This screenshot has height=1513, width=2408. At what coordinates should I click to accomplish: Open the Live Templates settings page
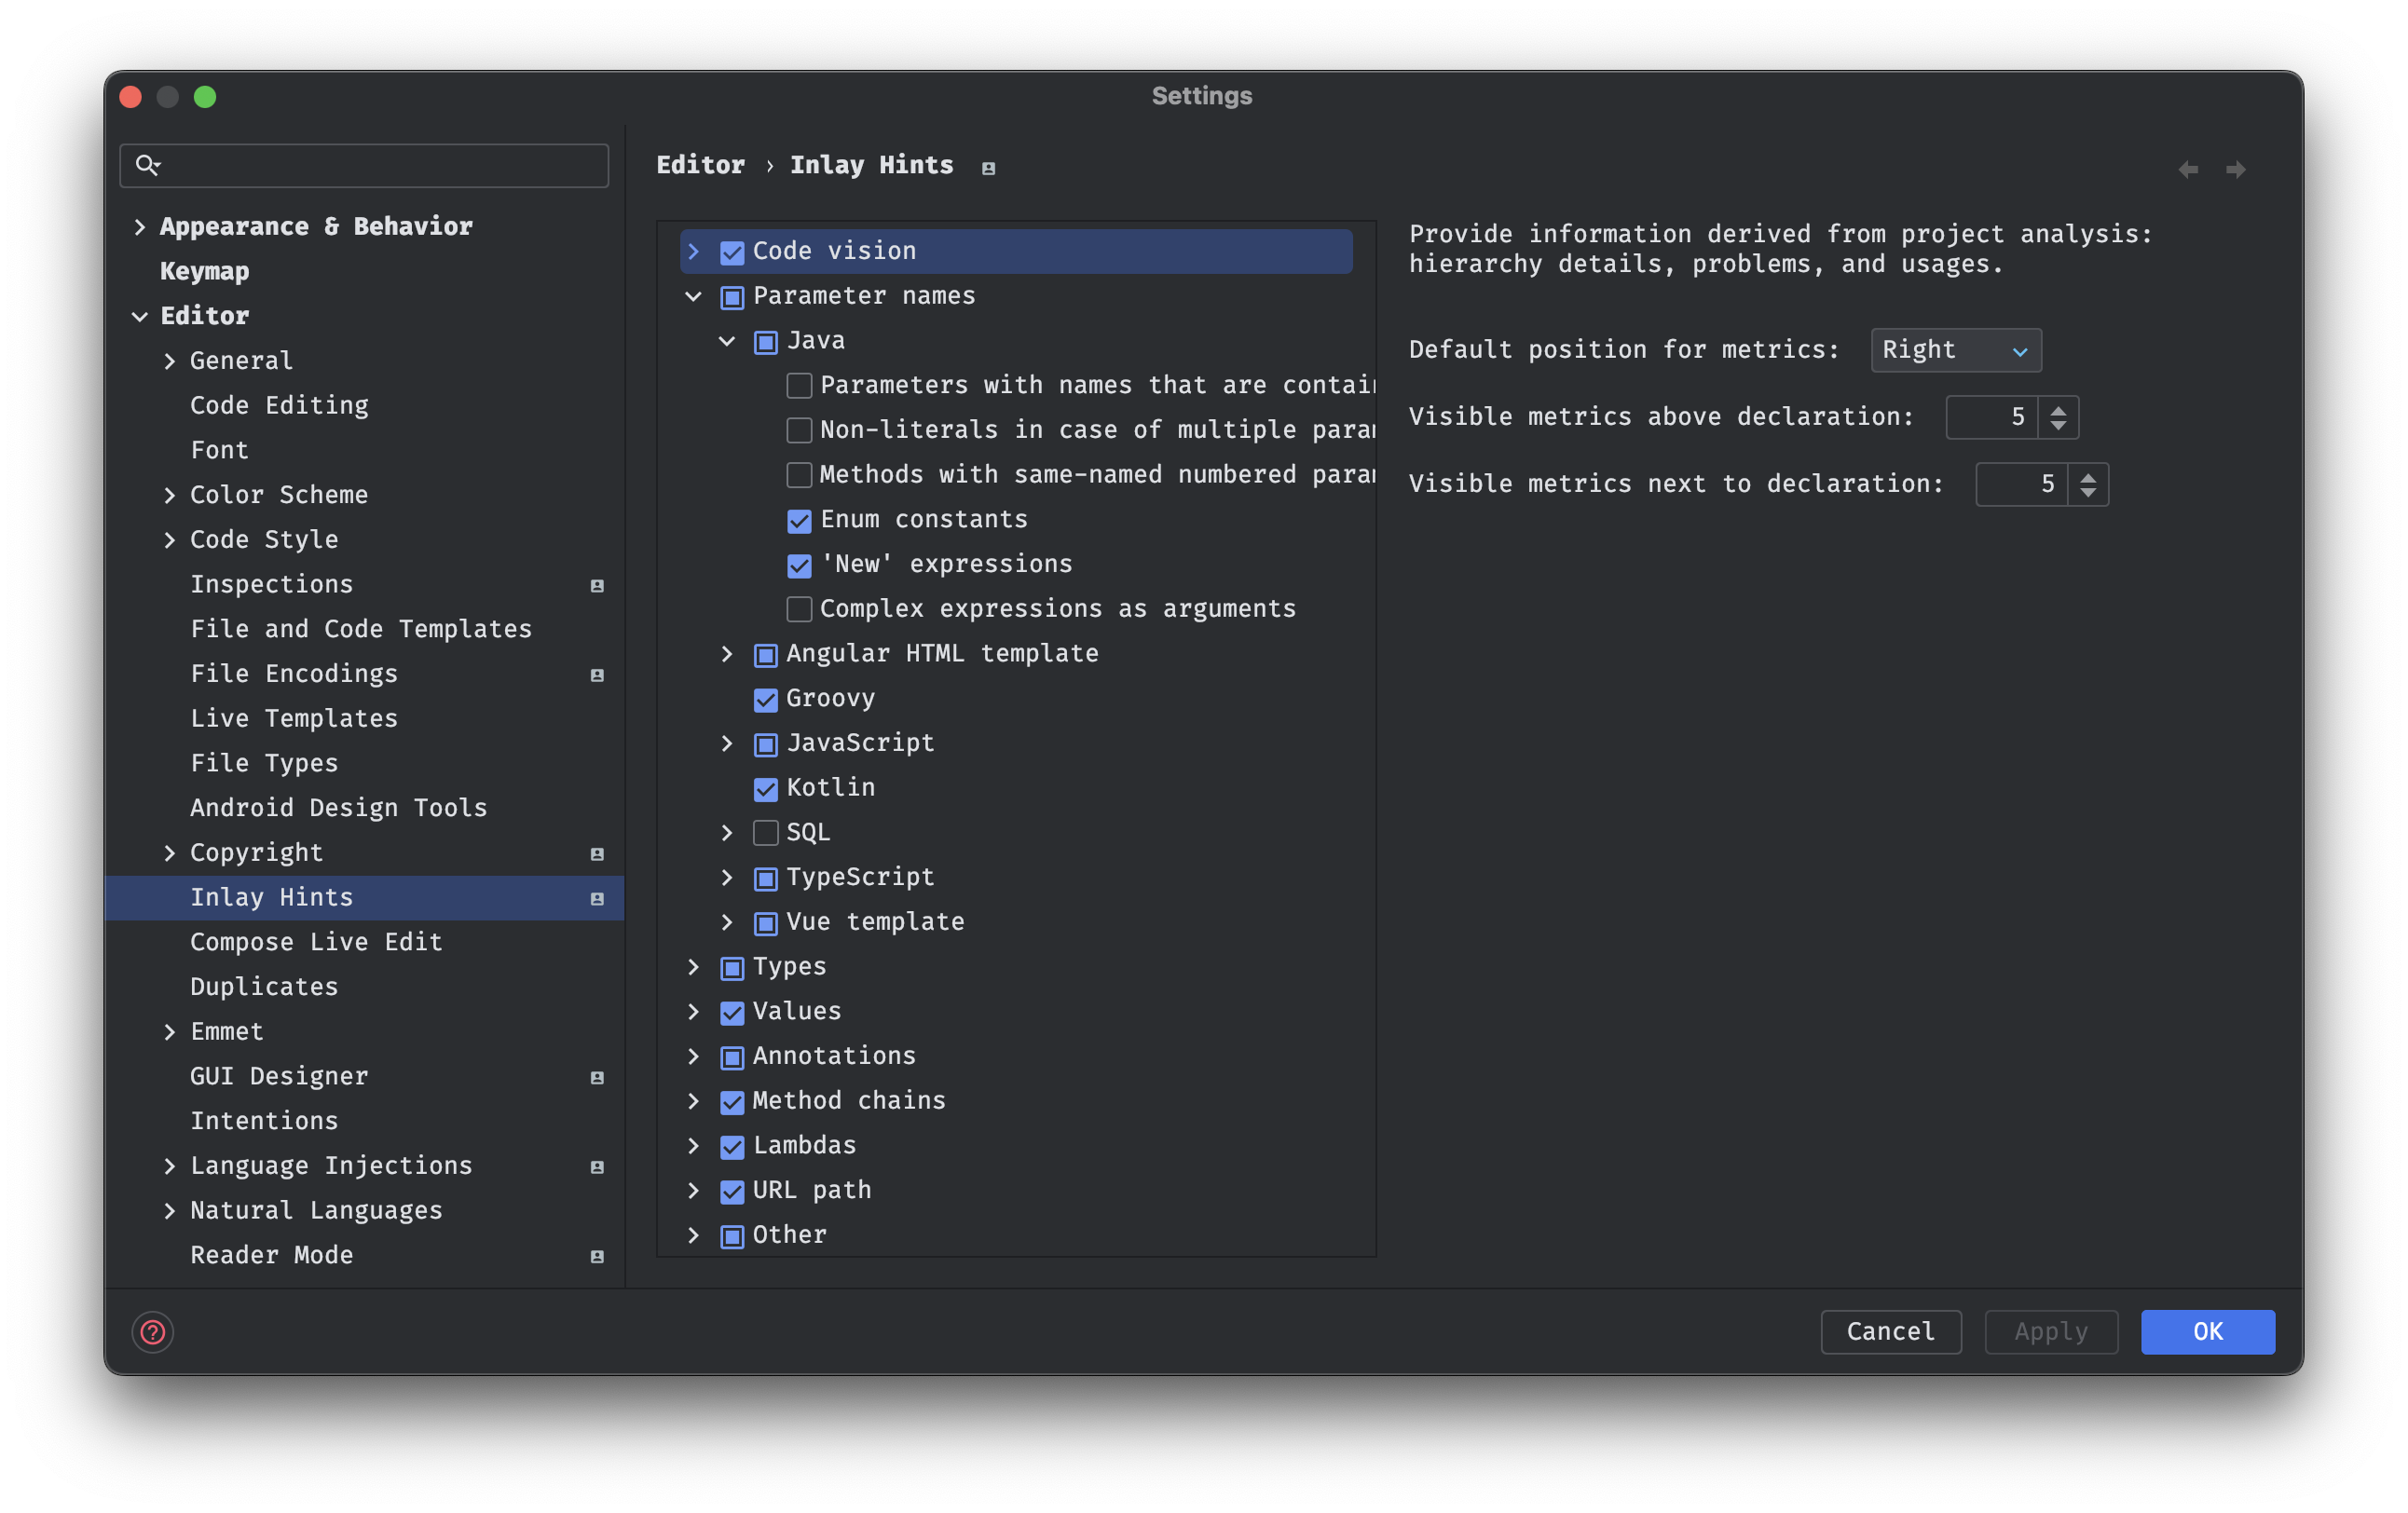tap(294, 718)
